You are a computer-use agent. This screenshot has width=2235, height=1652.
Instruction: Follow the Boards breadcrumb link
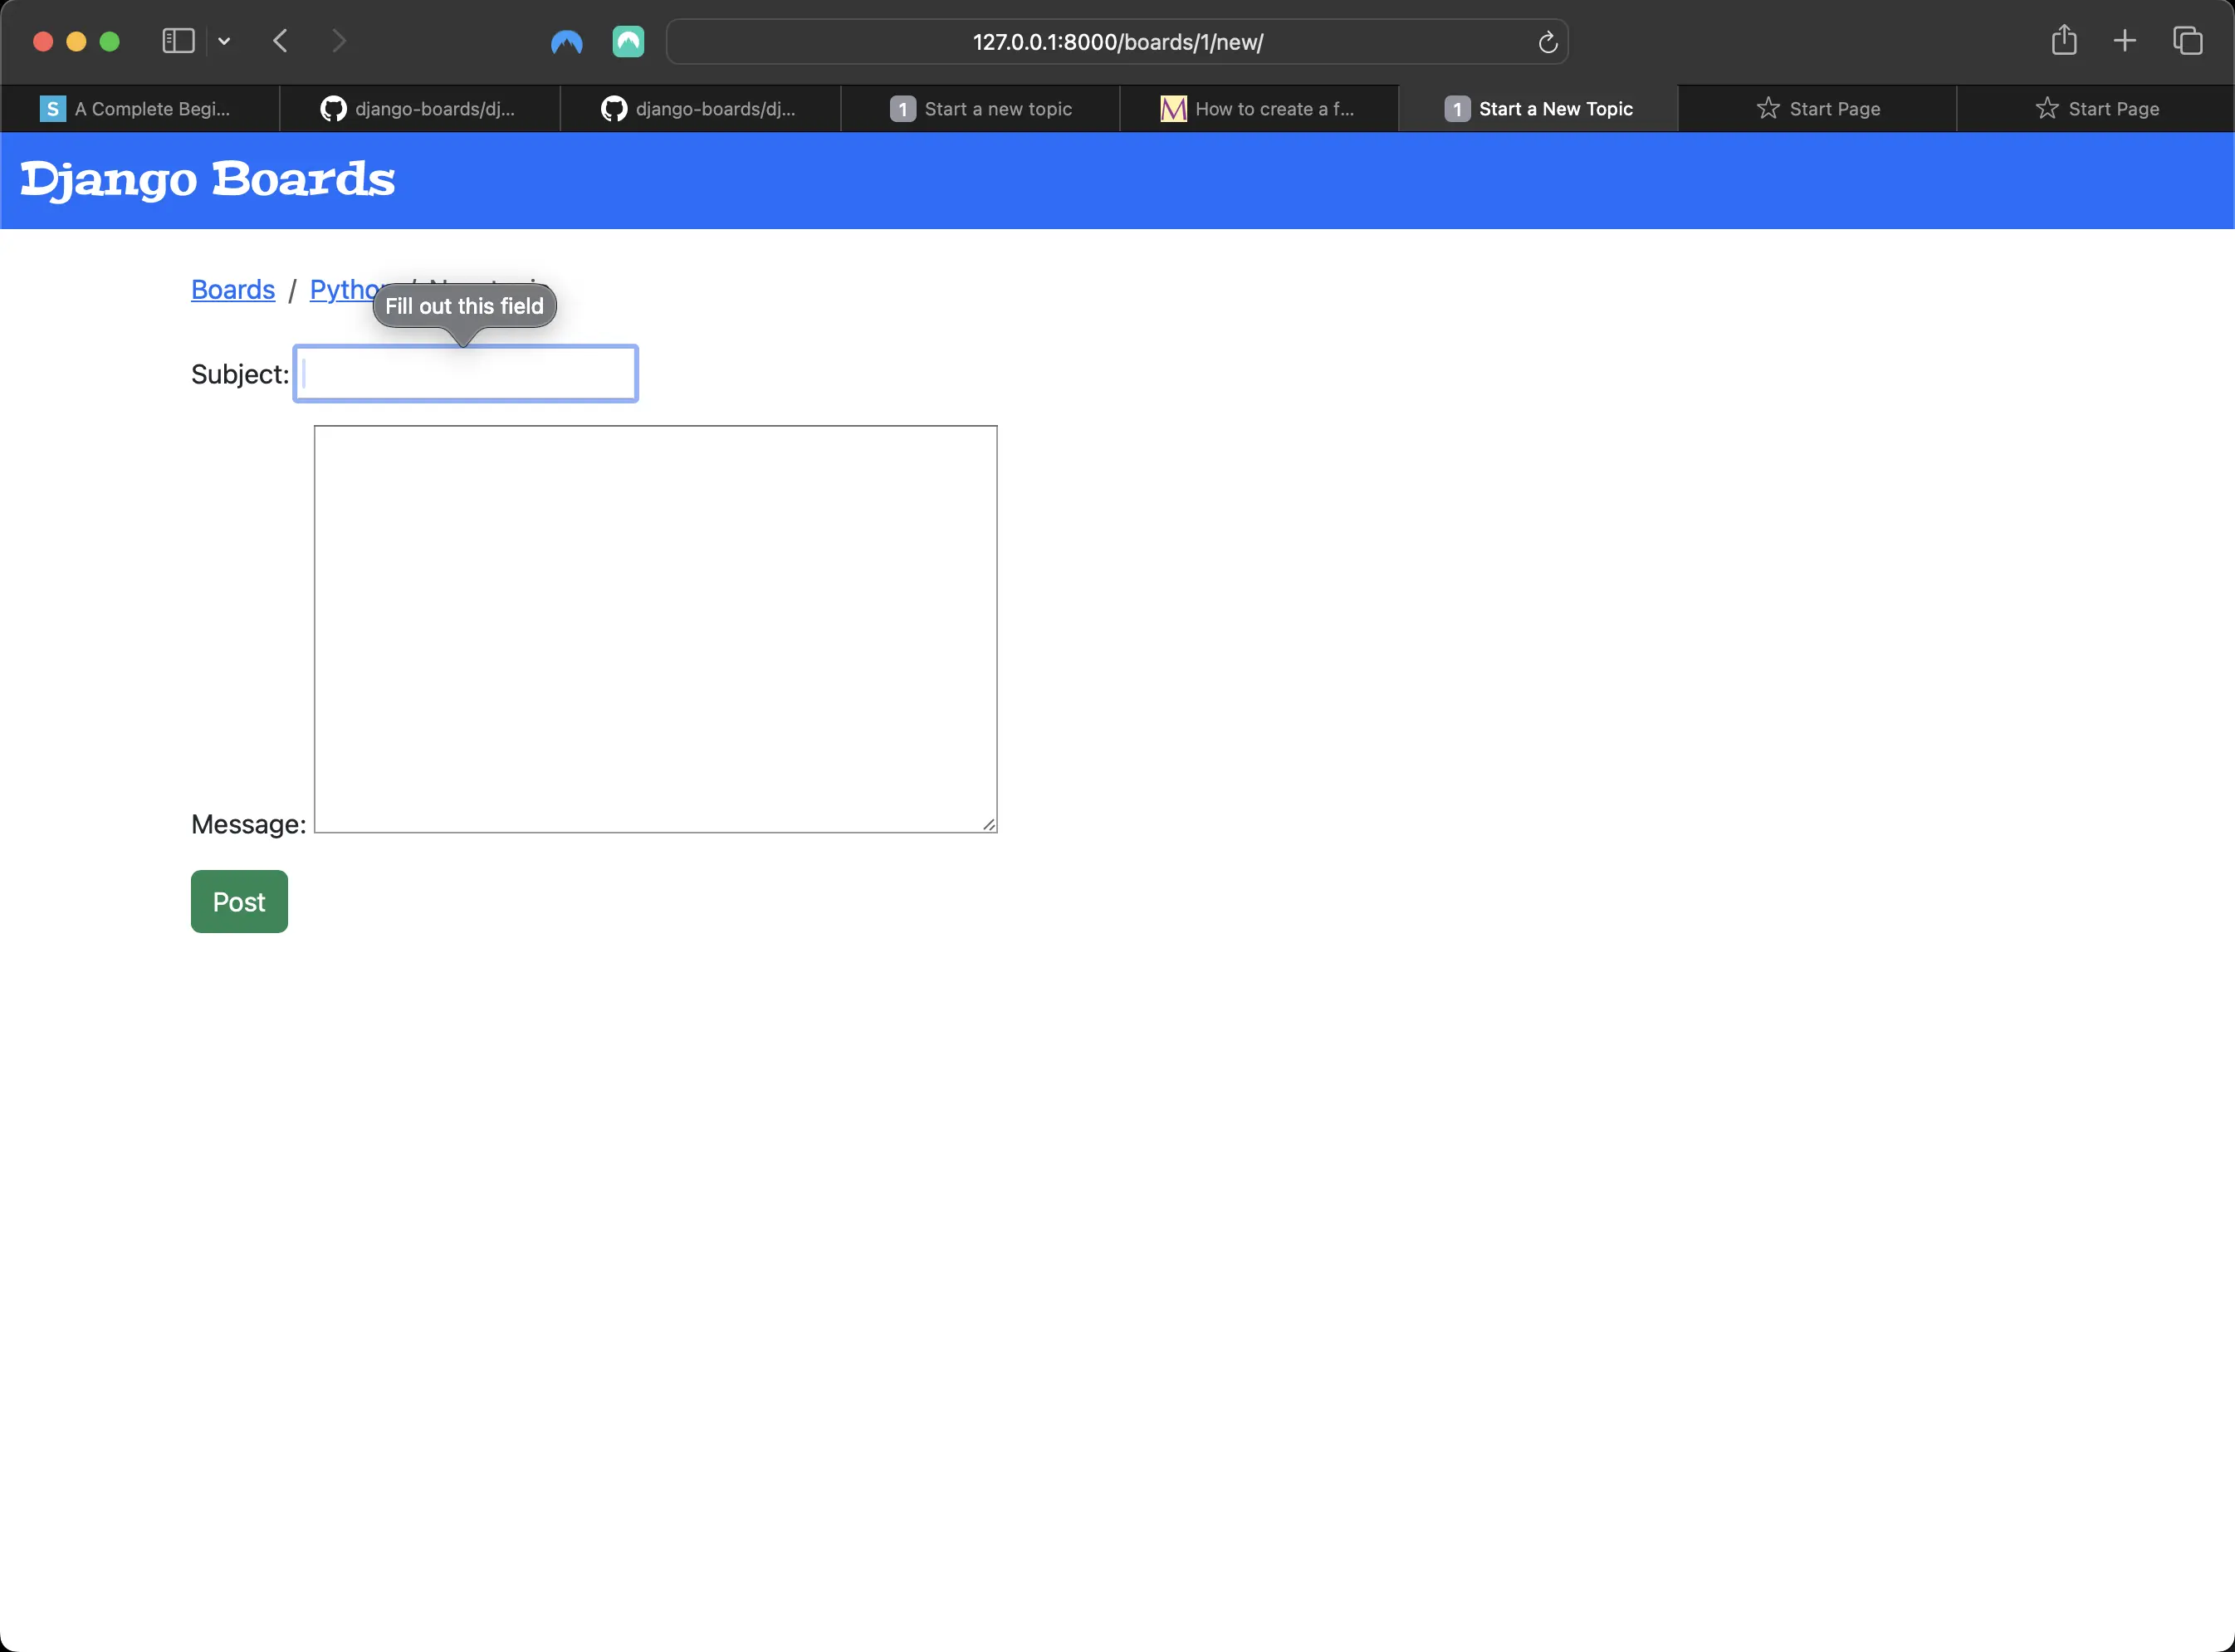pos(233,289)
